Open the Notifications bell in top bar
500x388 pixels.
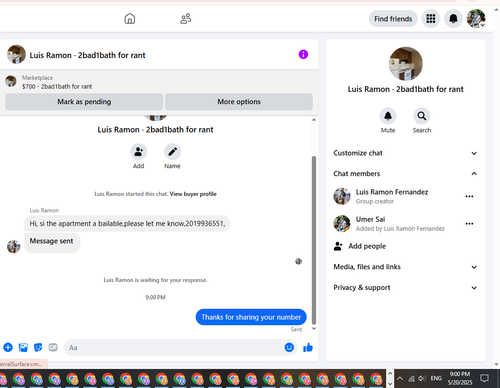pos(453,19)
